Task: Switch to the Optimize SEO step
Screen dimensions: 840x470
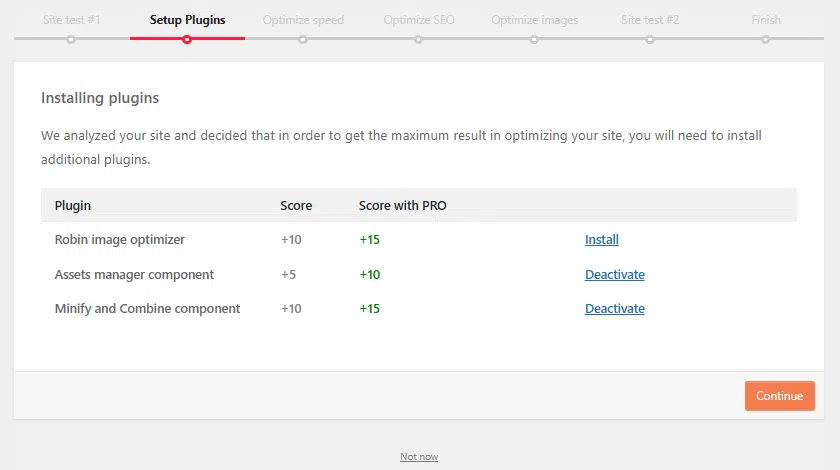Action: tap(418, 20)
